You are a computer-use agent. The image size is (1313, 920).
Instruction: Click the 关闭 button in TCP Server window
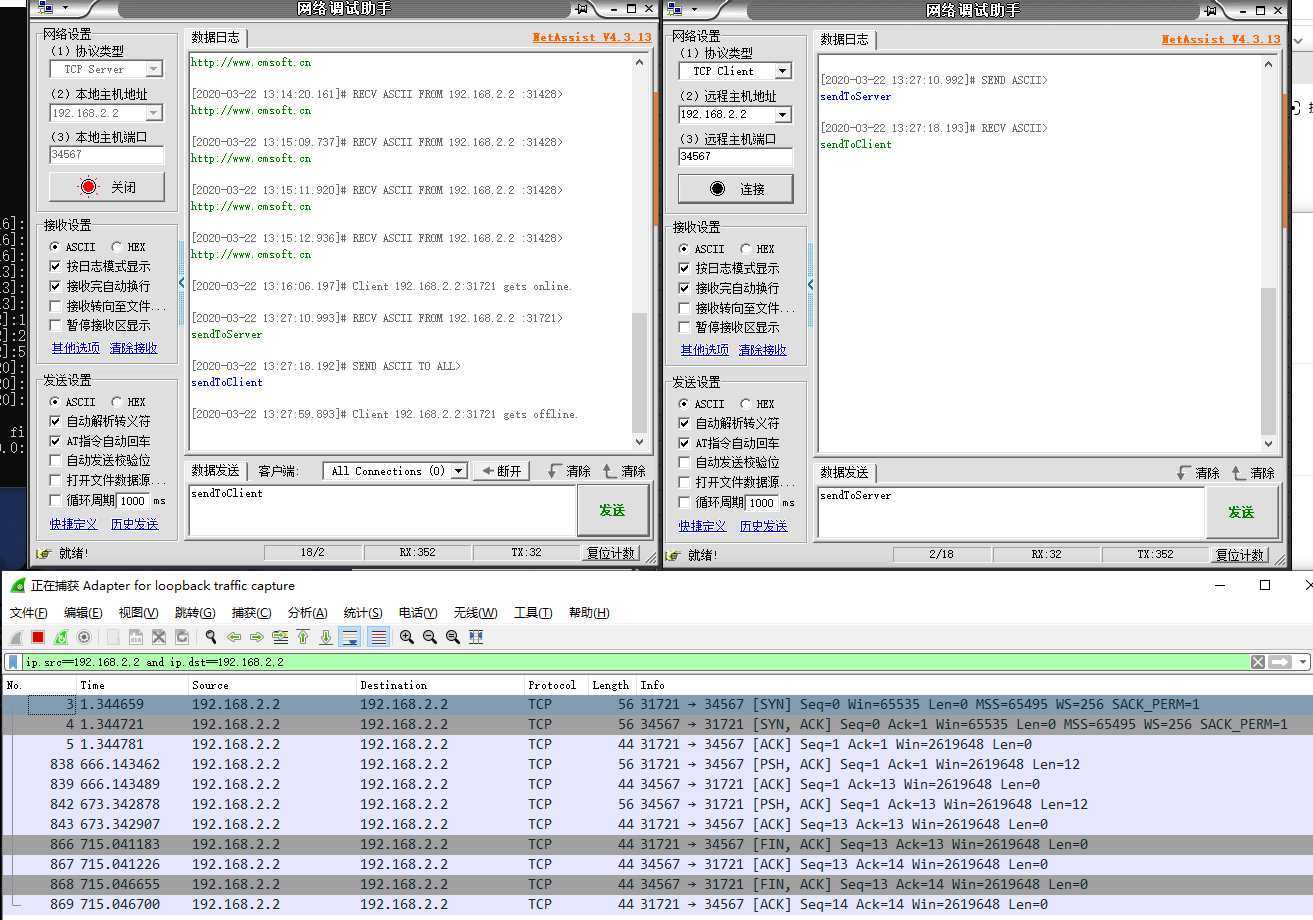point(107,187)
